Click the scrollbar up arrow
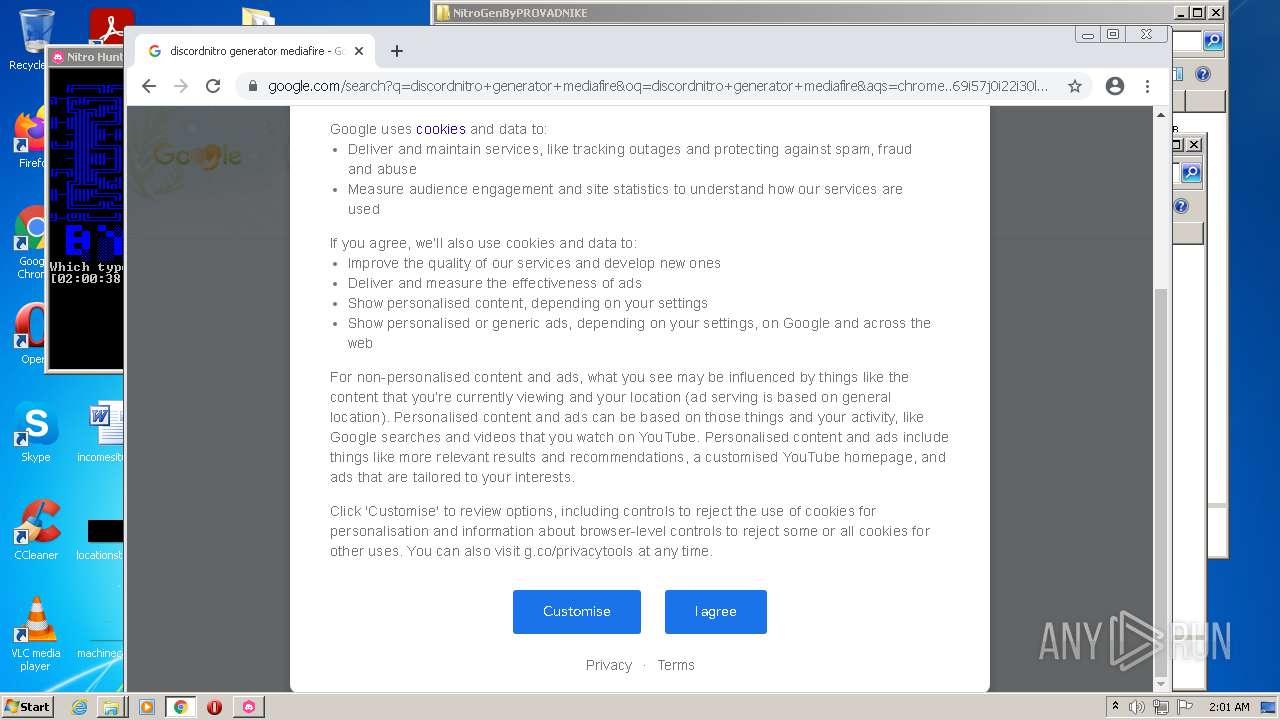 (x=1161, y=115)
